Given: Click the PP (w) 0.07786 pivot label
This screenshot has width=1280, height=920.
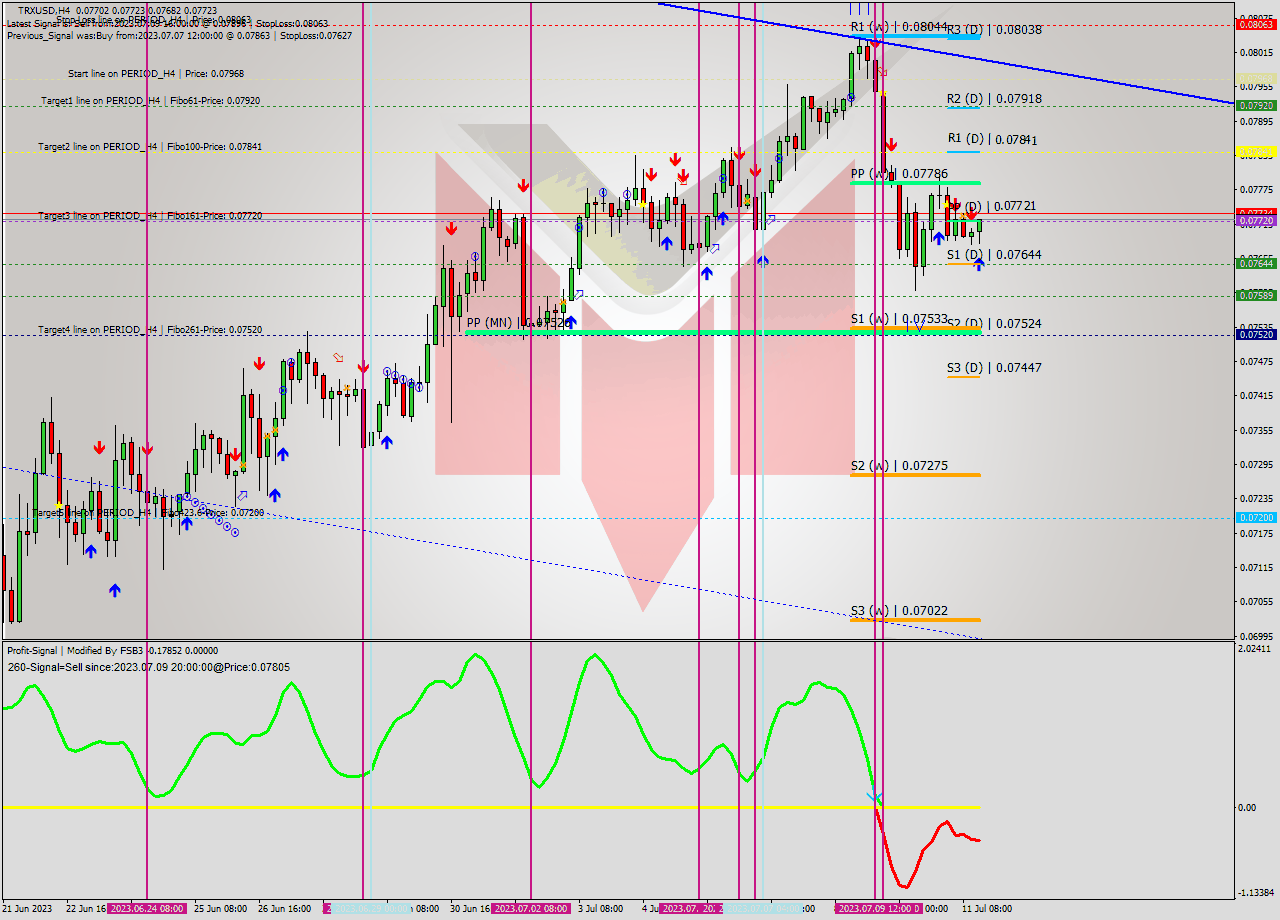Looking at the screenshot, I should (899, 174).
